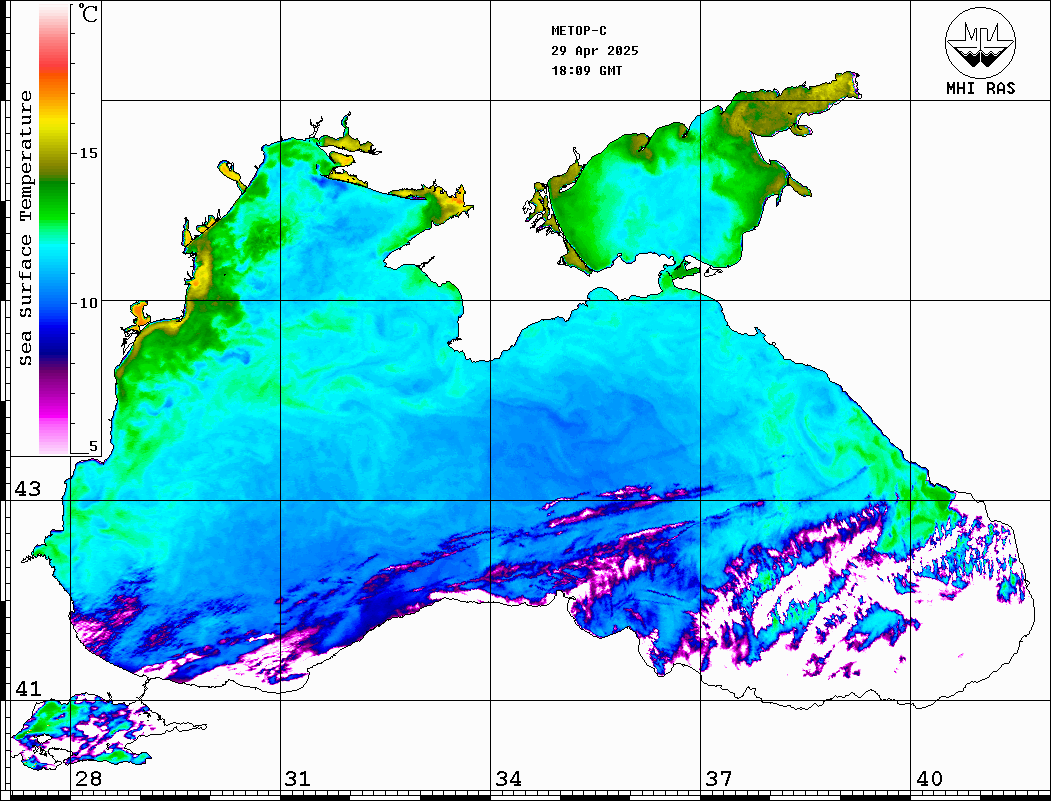Click the 15 value on the color scale
Viewport: 1051px width, 801px height.
(x=88, y=153)
